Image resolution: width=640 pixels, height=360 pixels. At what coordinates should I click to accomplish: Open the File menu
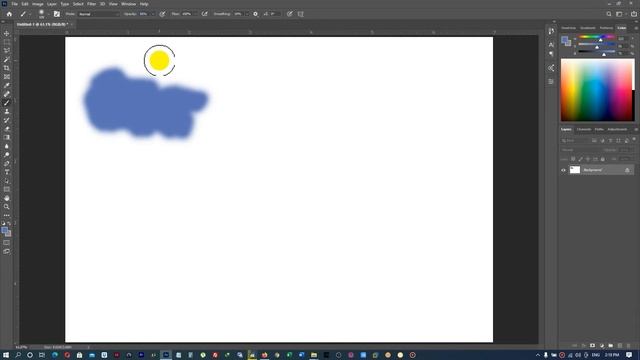(x=14, y=4)
